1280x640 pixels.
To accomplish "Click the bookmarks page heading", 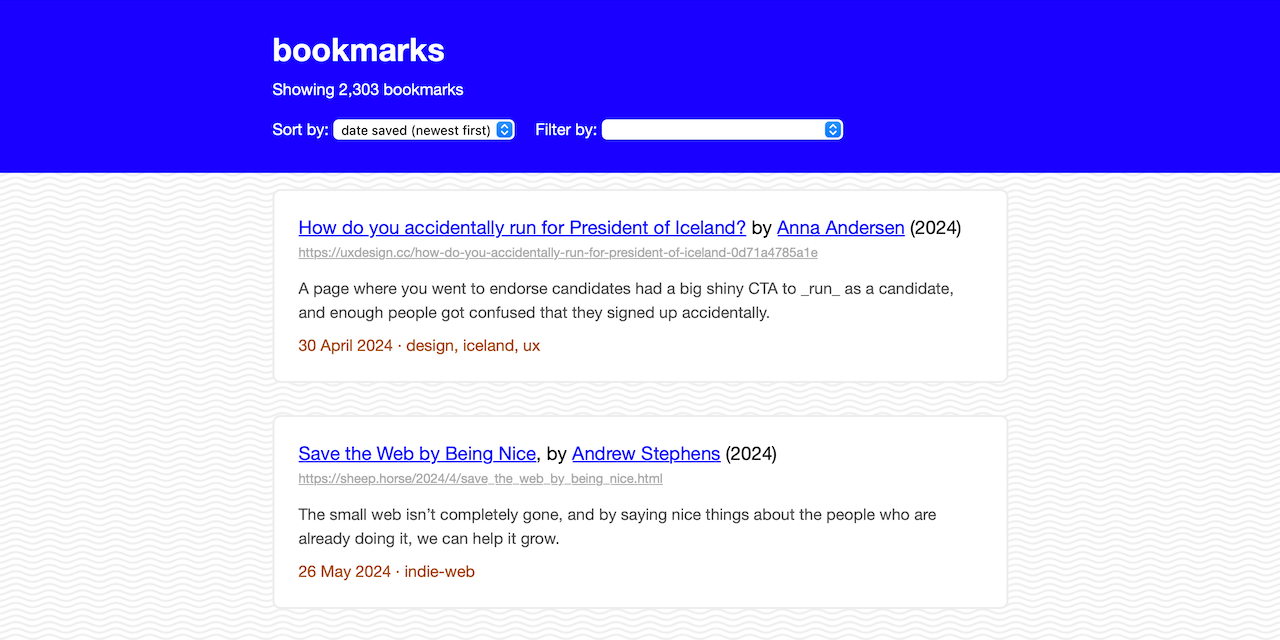I will [x=358, y=50].
